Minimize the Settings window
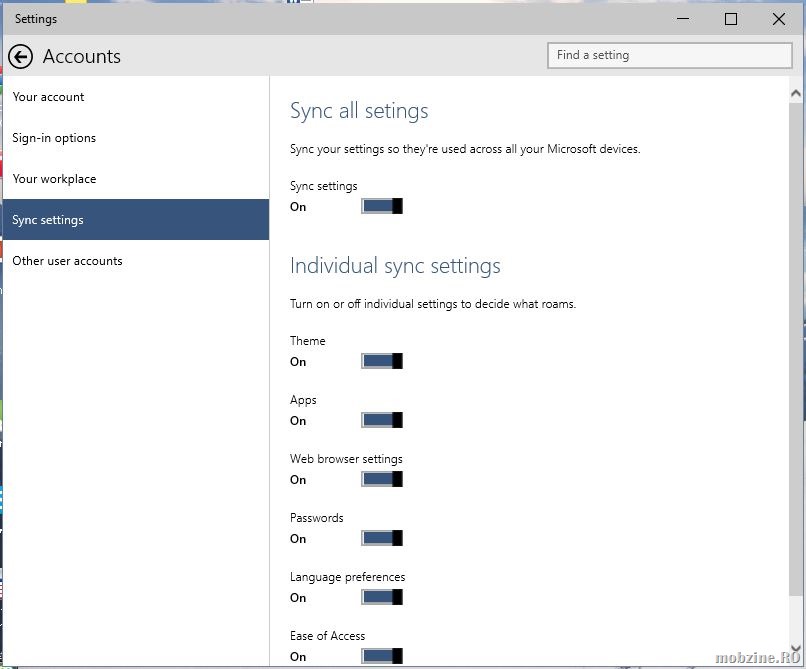 (683, 19)
